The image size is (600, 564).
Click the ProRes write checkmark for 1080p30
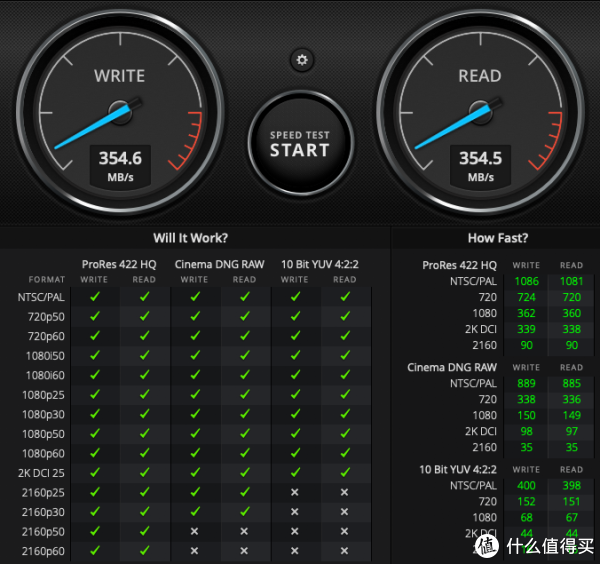(95, 414)
